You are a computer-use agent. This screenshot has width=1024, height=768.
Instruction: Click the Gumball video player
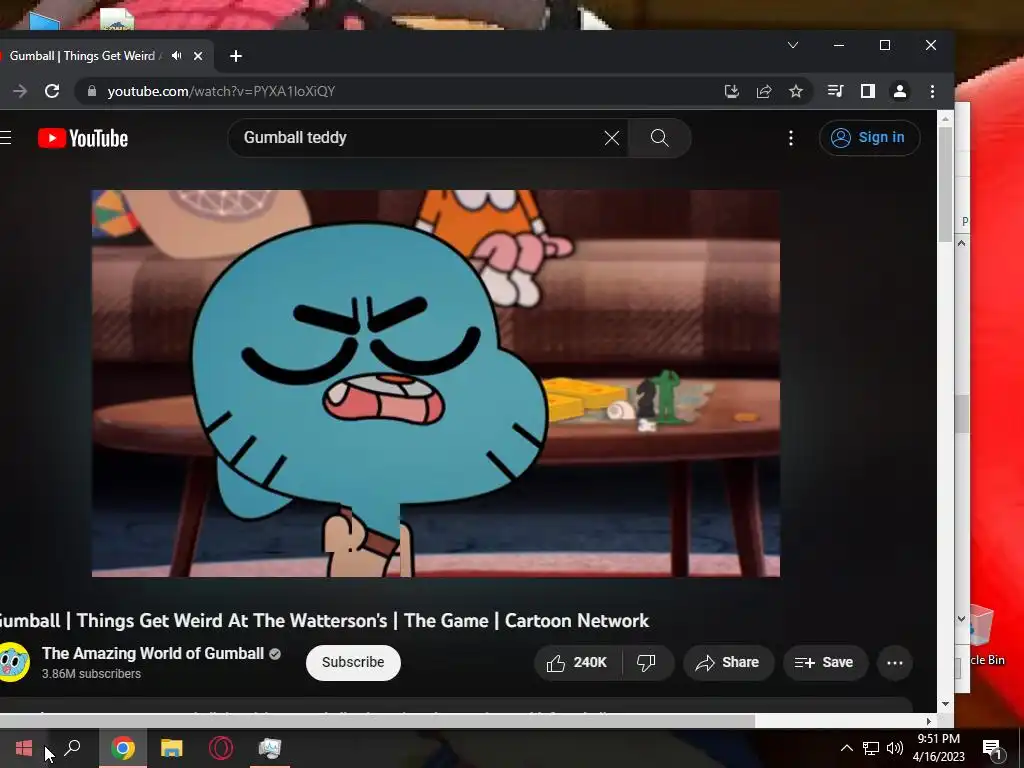436,383
